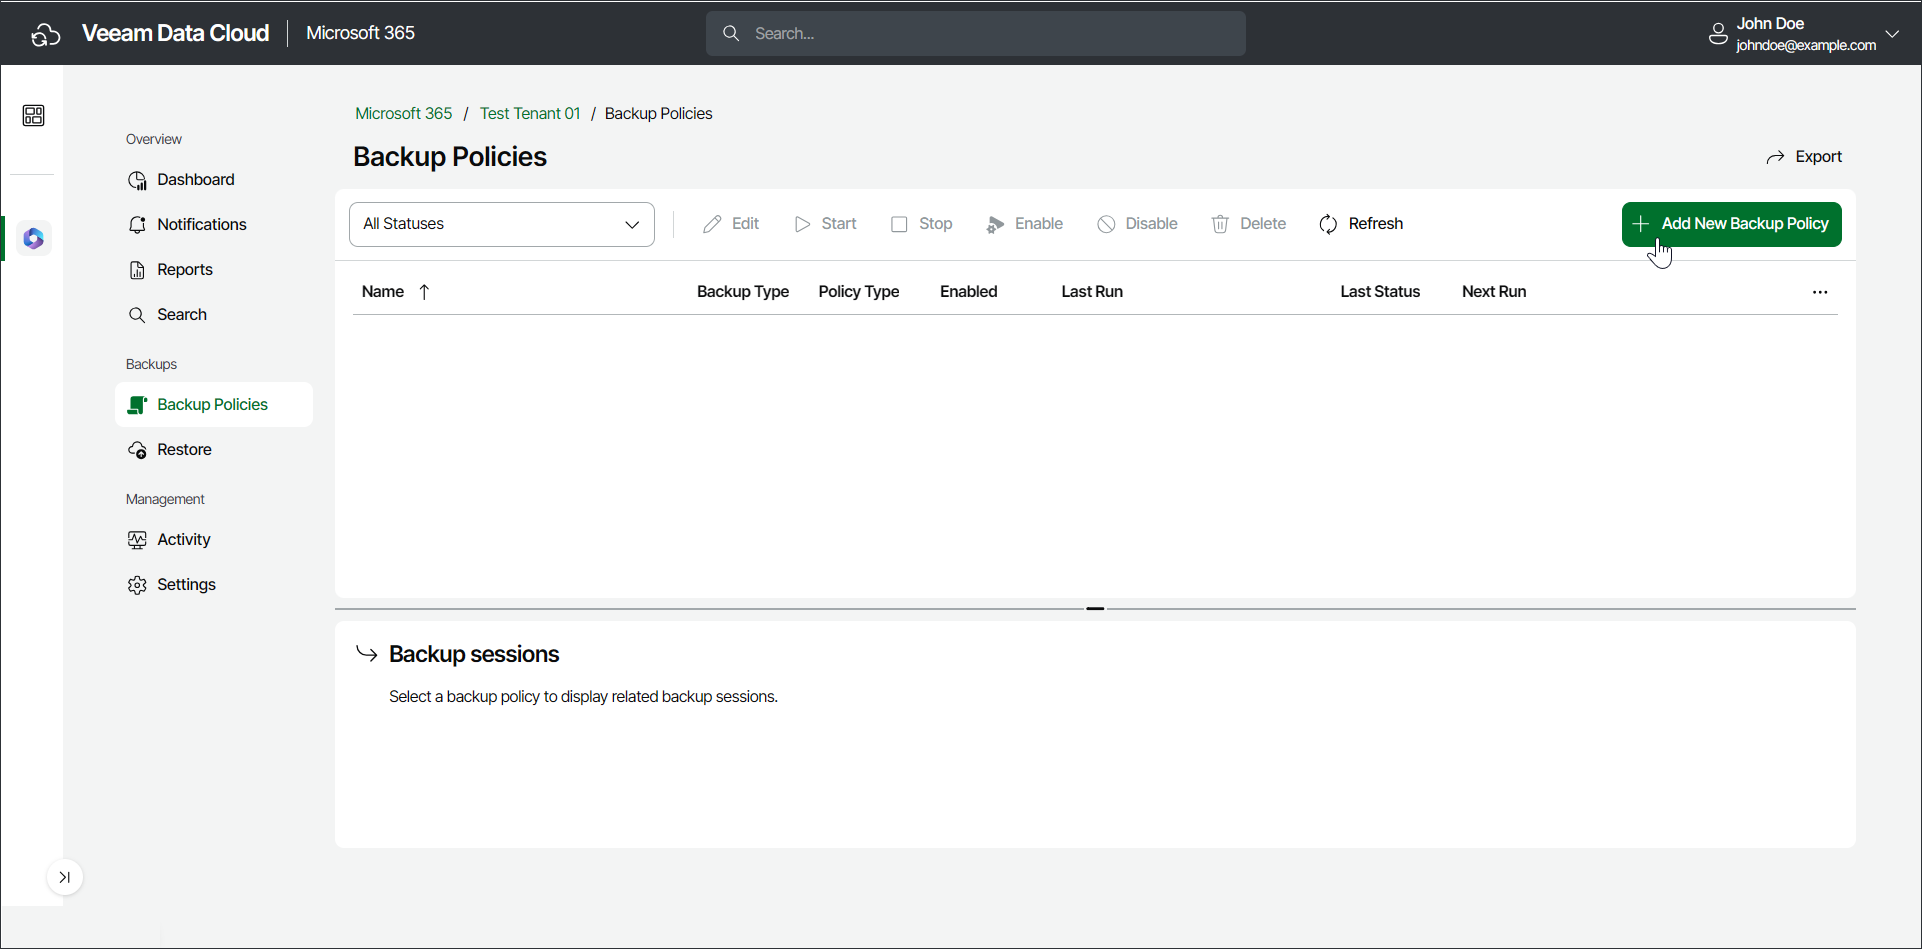The height and width of the screenshot is (949, 1922).
Task: Click the Disable toolbar button
Action: (x=1137, y=224)
